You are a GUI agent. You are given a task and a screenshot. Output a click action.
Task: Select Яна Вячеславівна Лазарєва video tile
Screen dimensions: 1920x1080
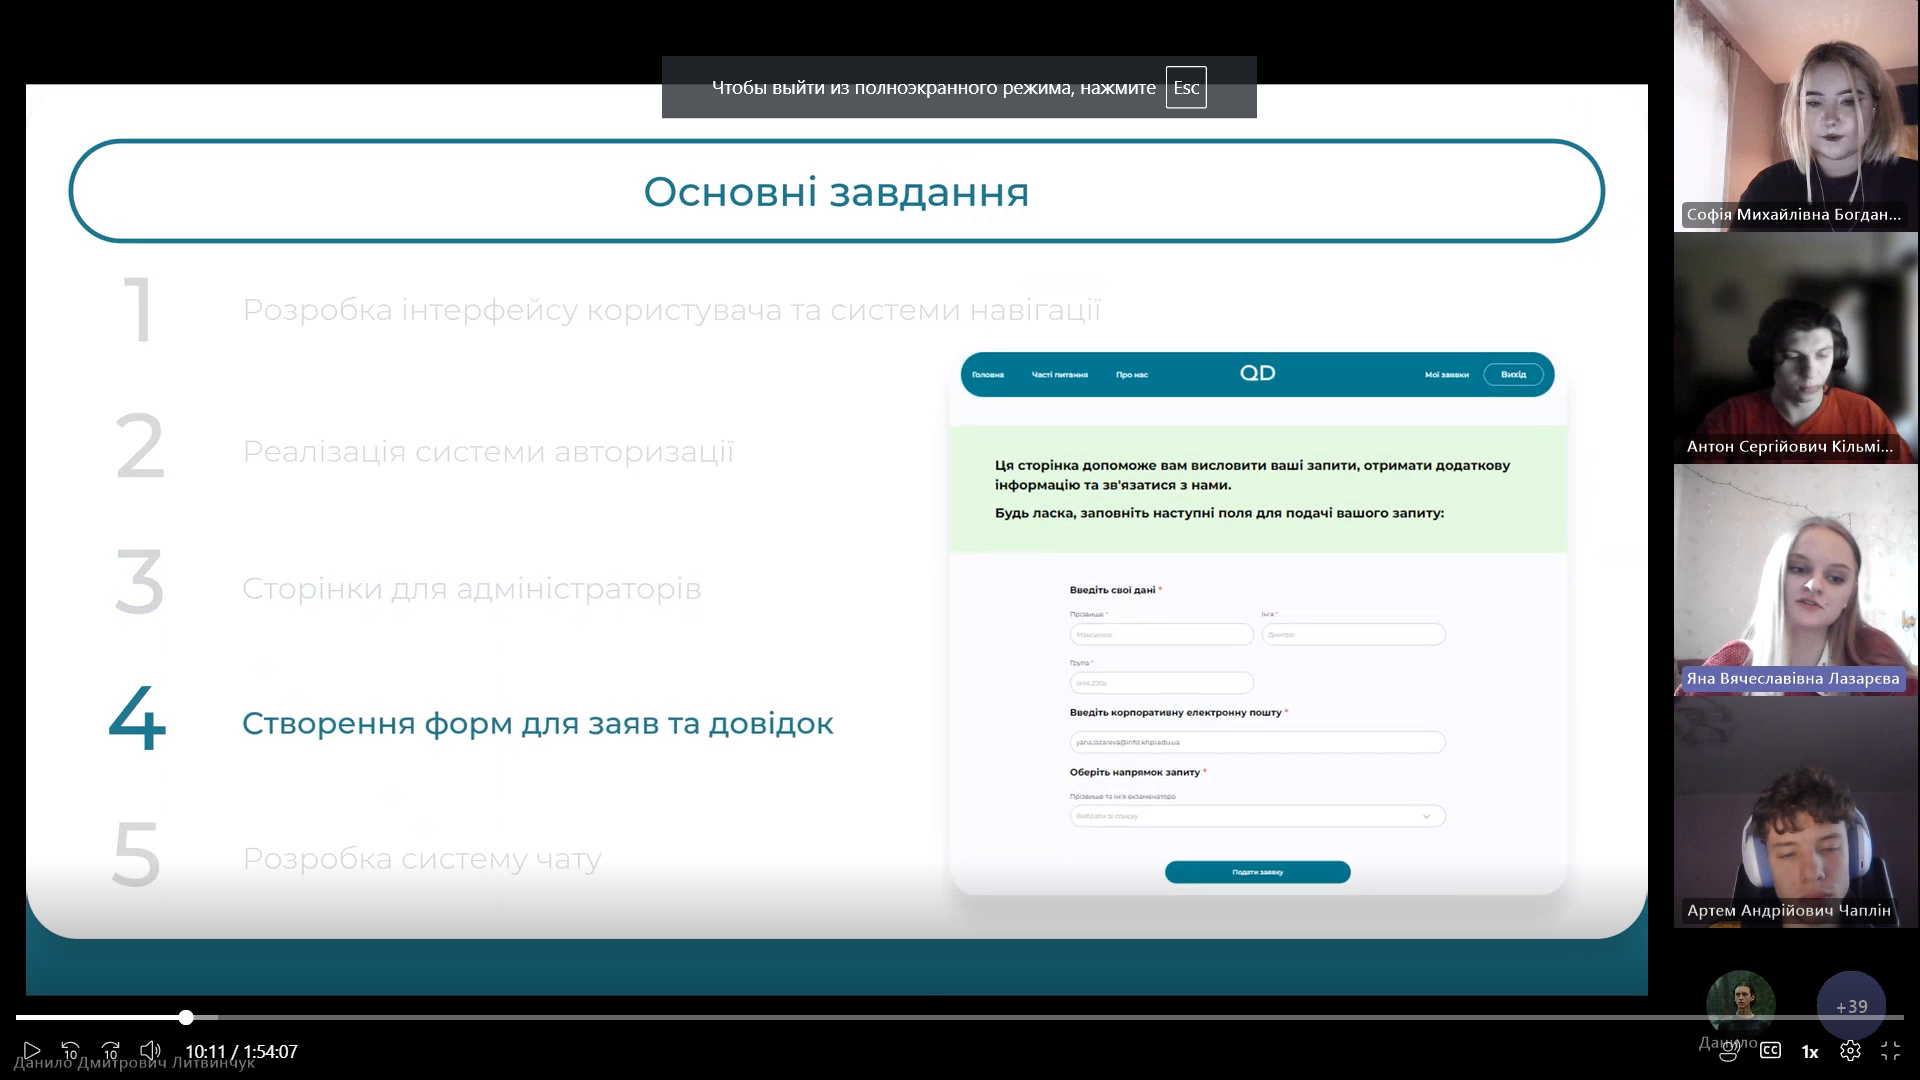click(1795, 579)
